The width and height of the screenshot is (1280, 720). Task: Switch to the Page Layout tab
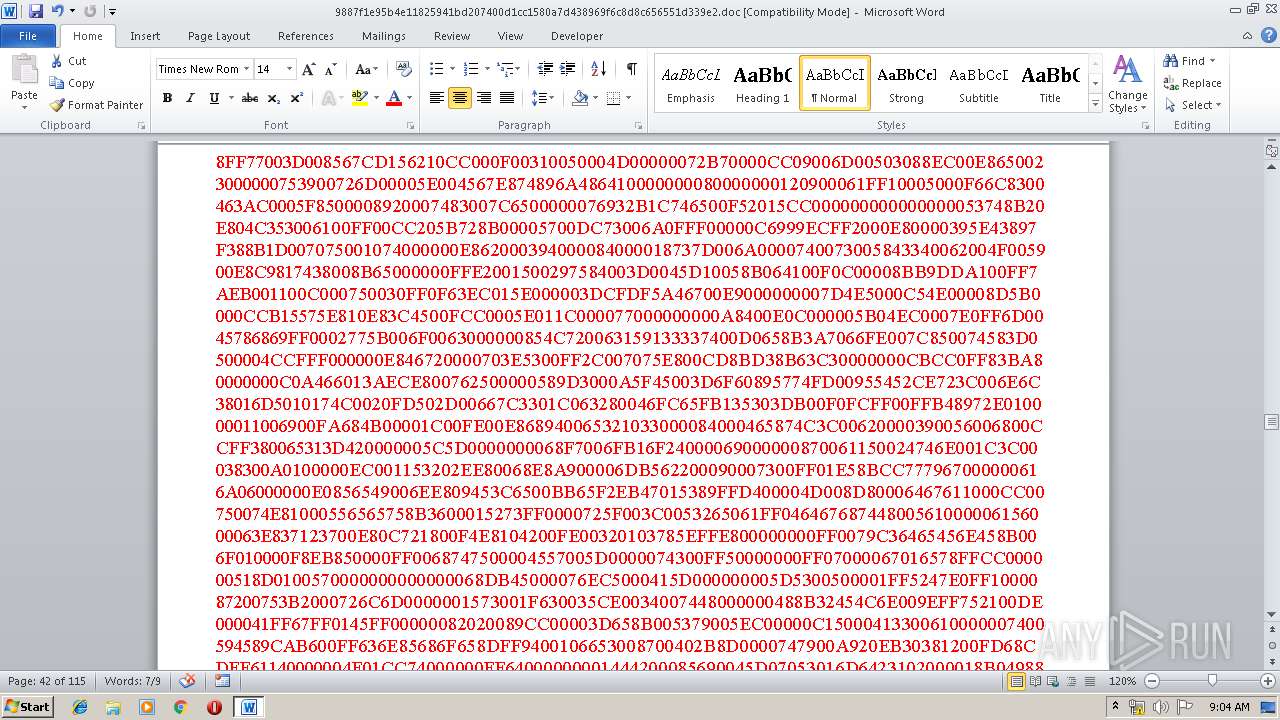click(x=219, y=35)
